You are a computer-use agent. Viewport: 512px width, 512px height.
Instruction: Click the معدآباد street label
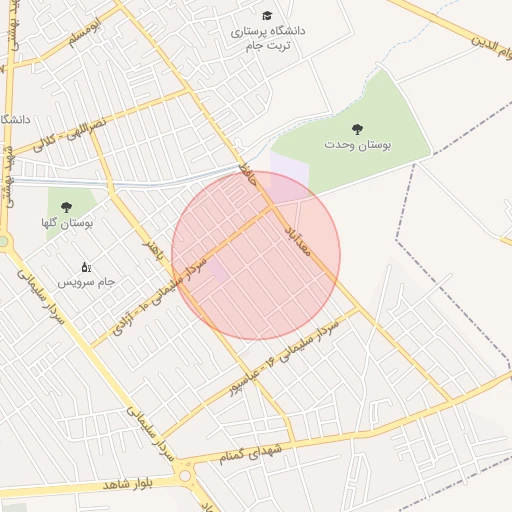click(298, 242)
